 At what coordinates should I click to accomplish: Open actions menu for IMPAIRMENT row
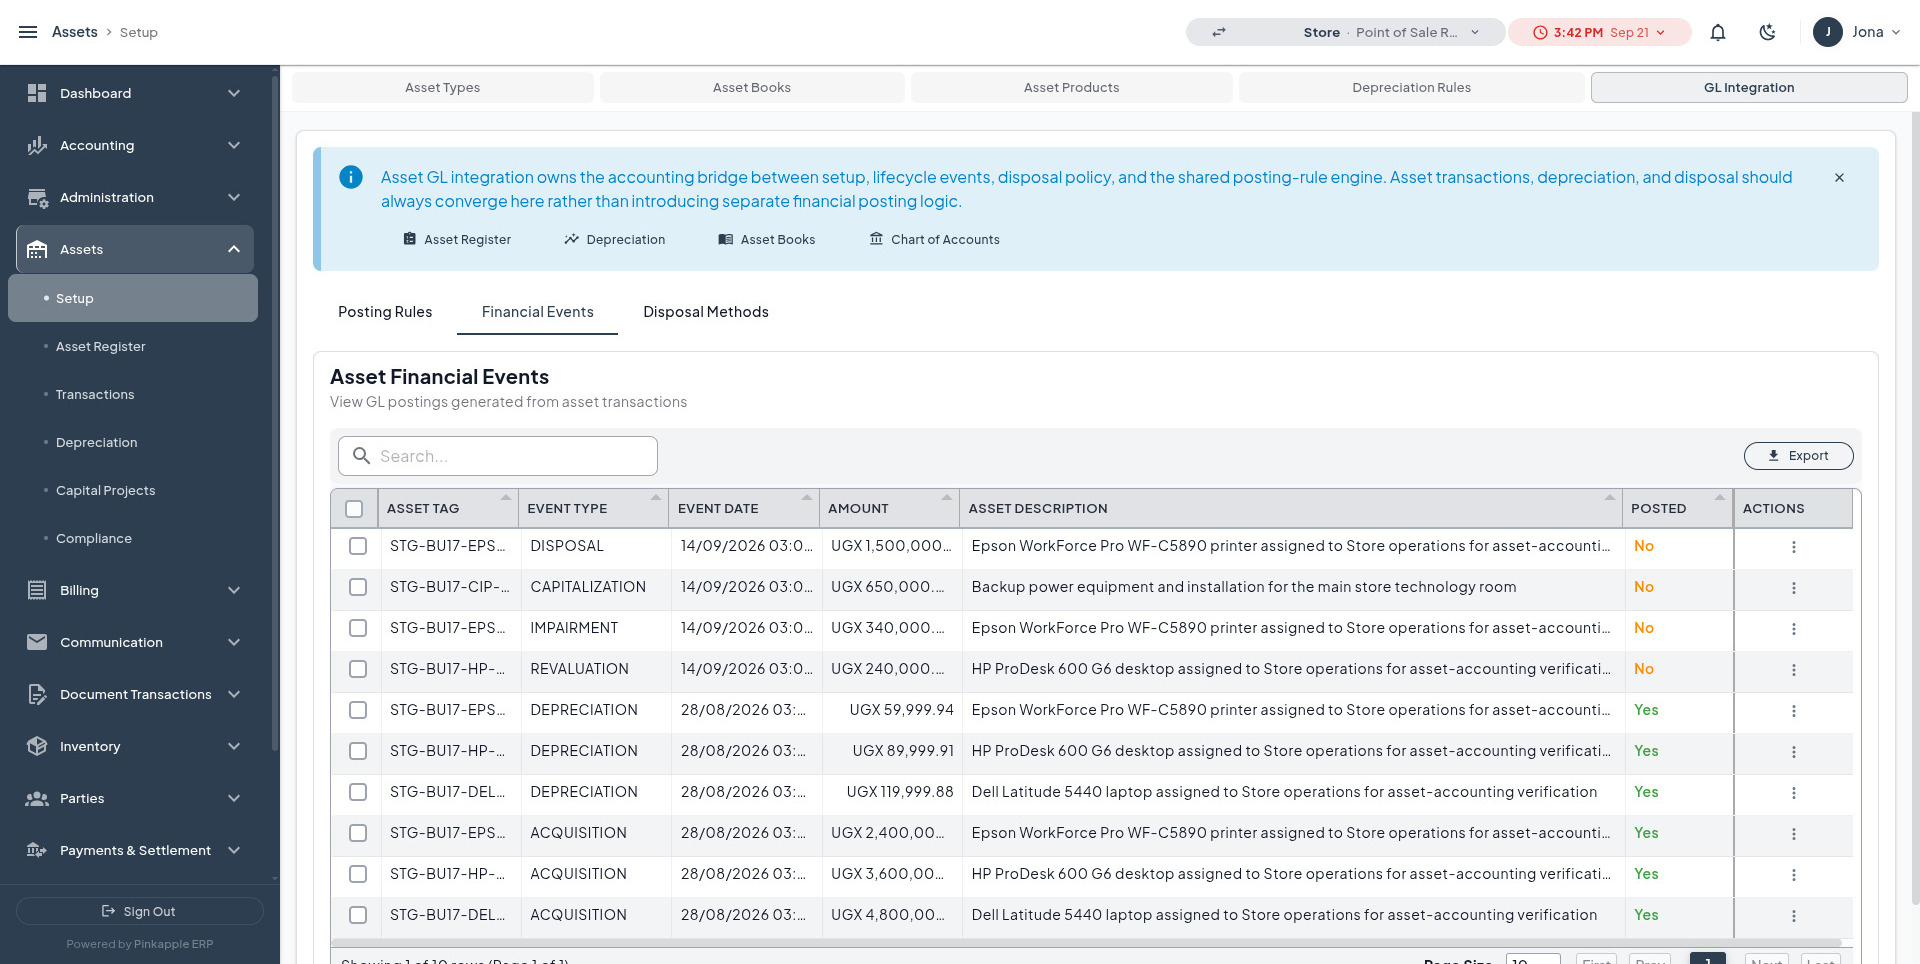(1794, 629)
